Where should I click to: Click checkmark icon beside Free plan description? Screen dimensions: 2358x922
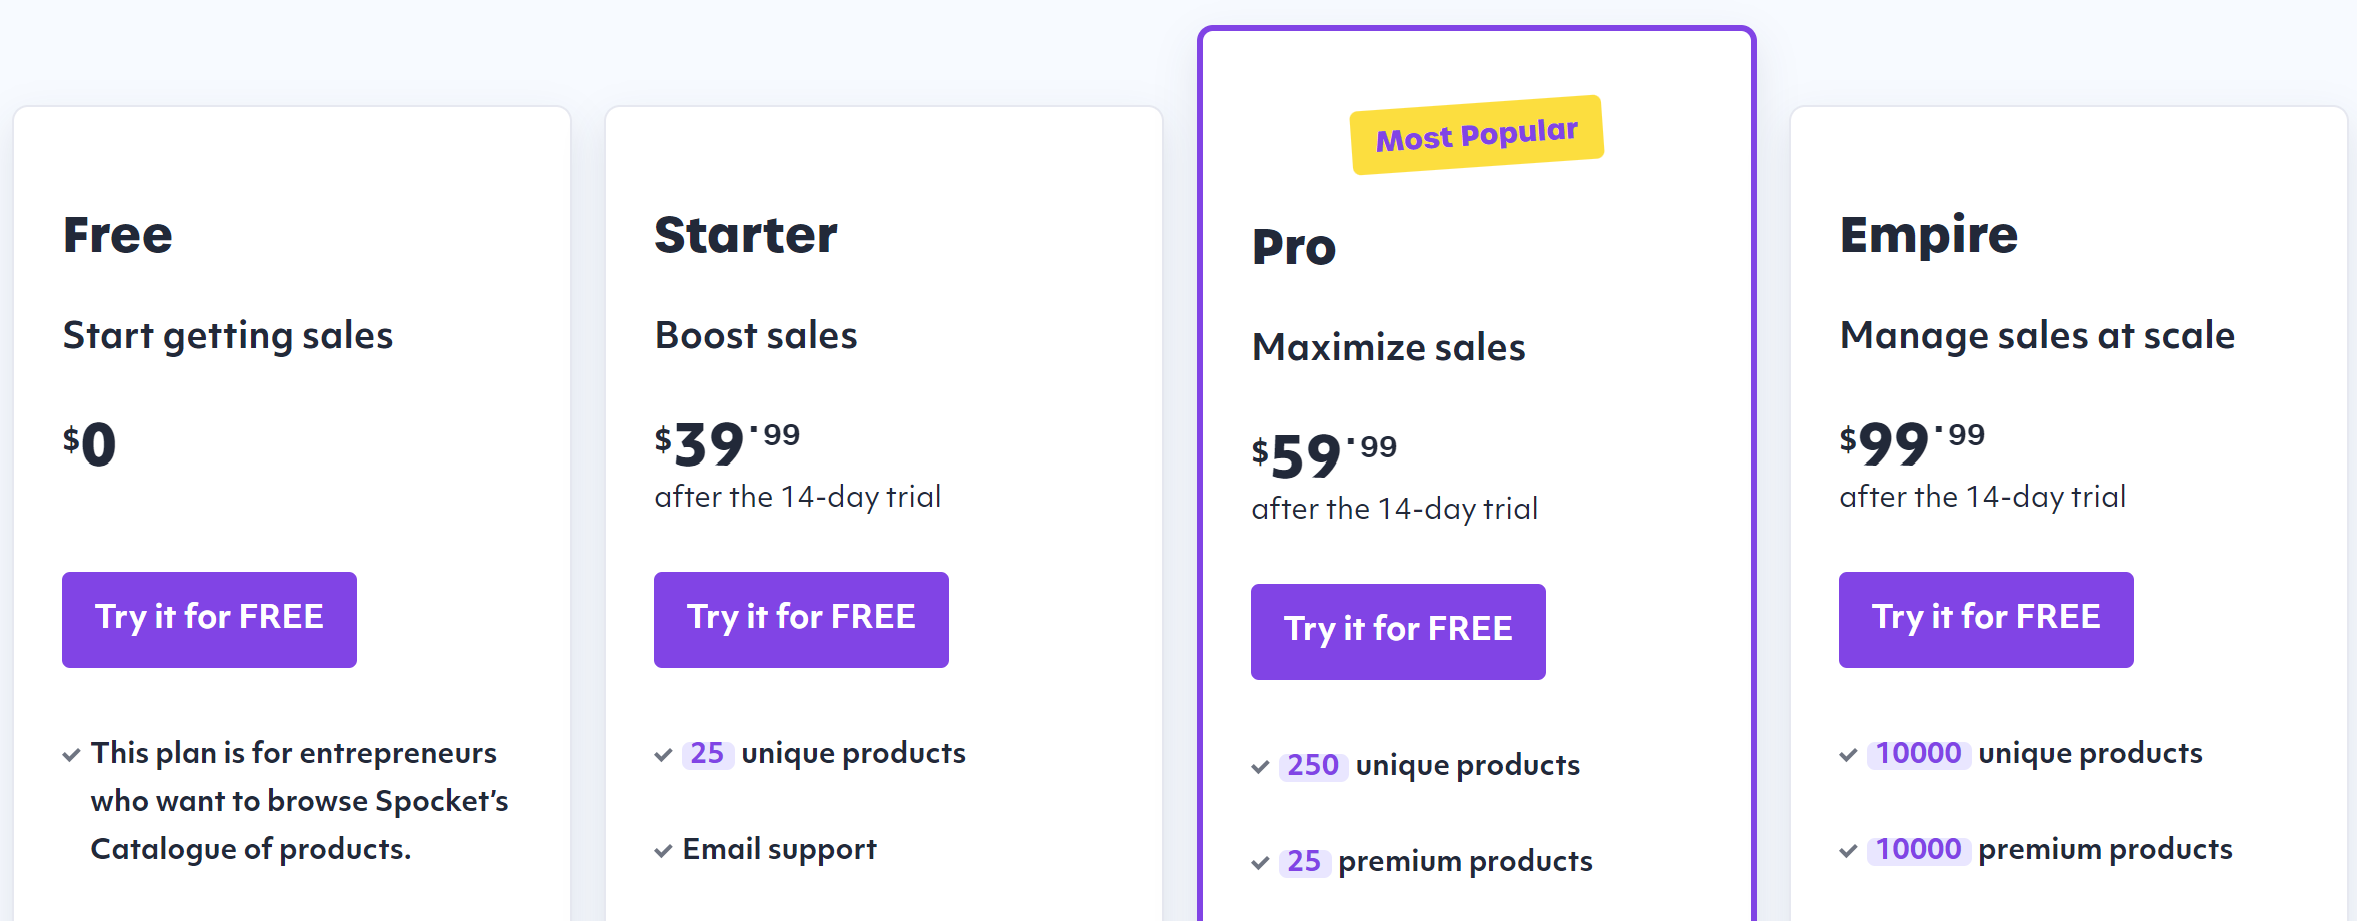[71, 755]
